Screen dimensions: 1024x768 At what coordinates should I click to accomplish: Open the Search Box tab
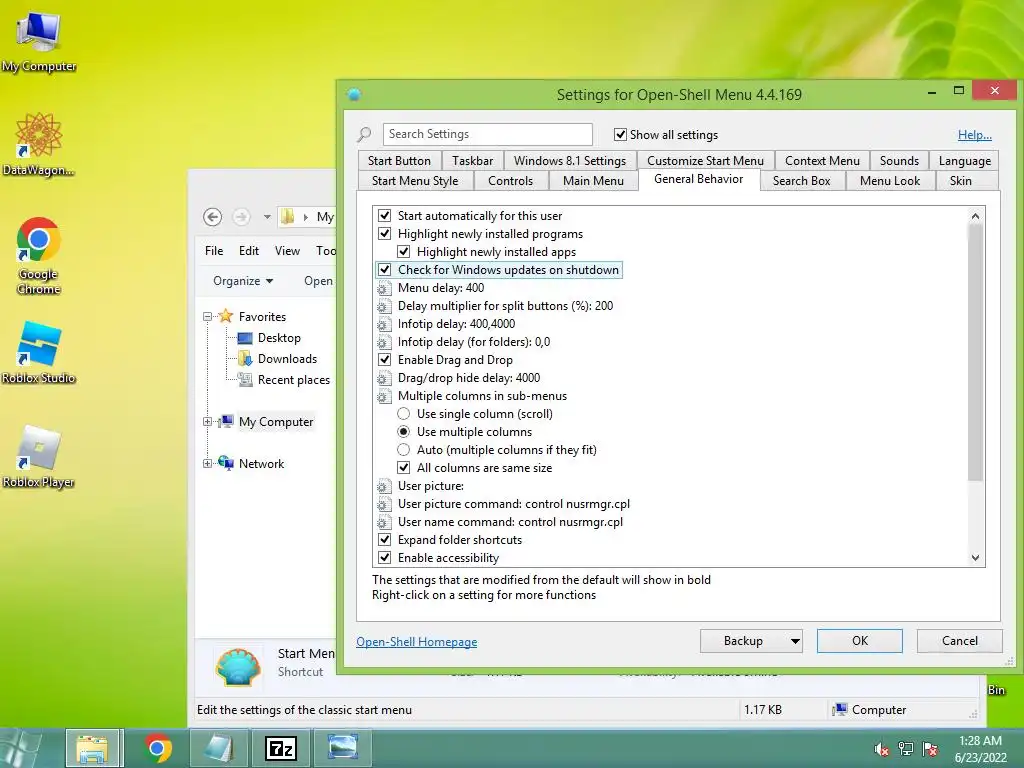[801, 181]
